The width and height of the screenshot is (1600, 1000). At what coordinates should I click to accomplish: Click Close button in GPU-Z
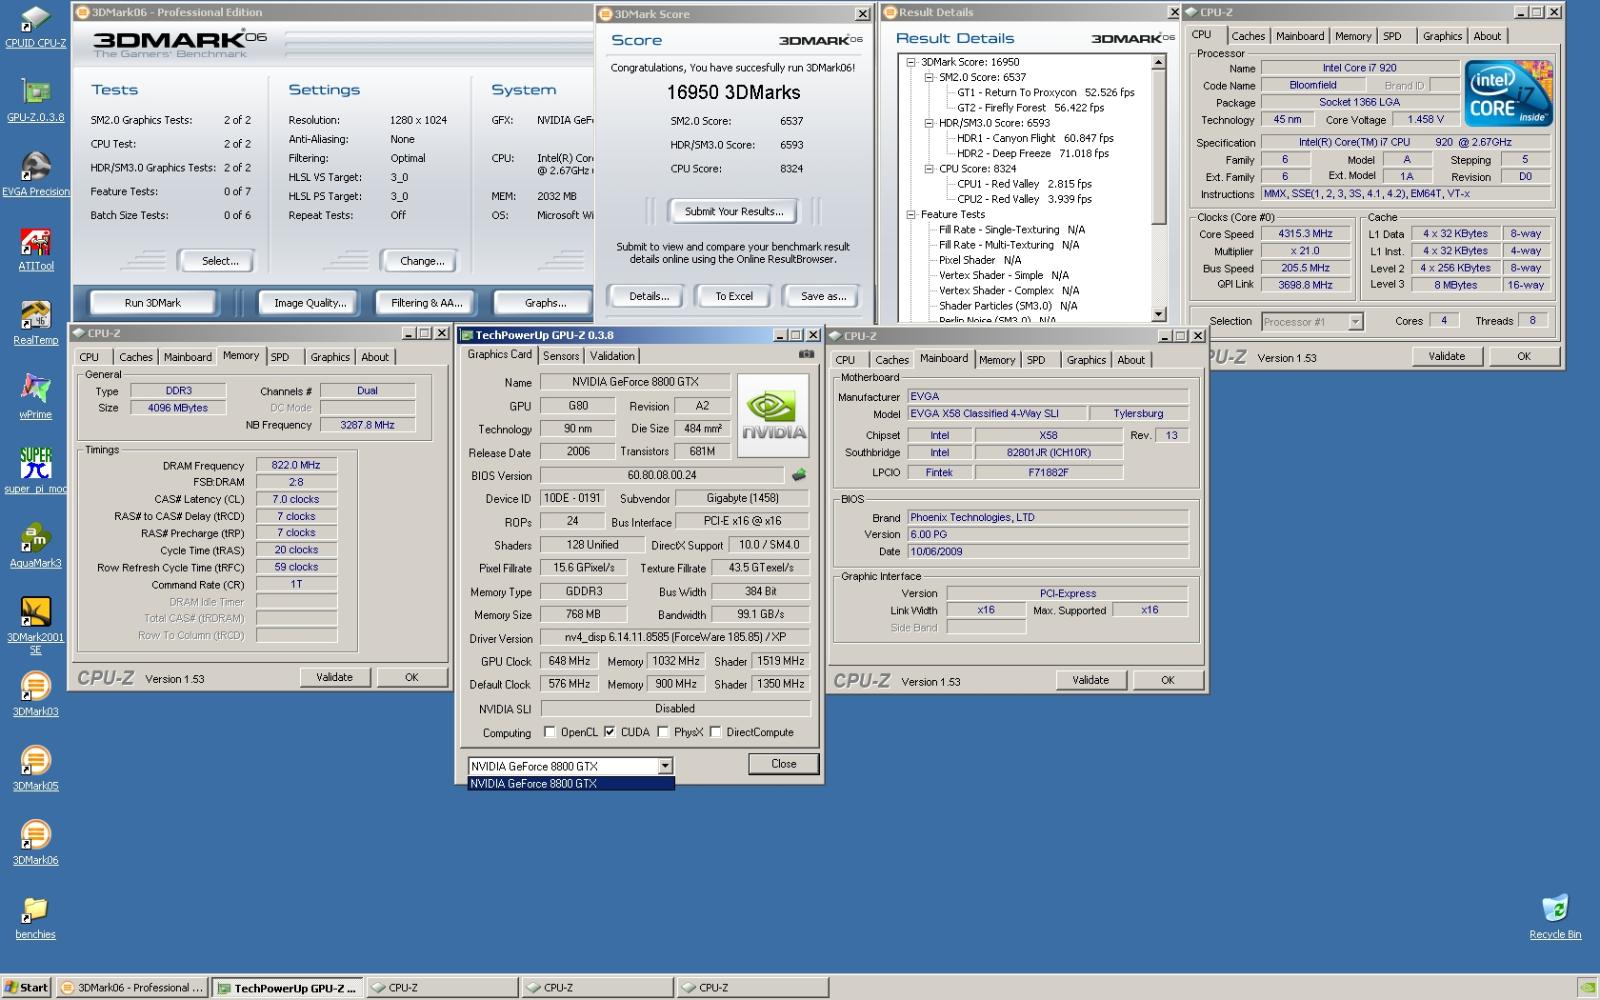[784, 764]
